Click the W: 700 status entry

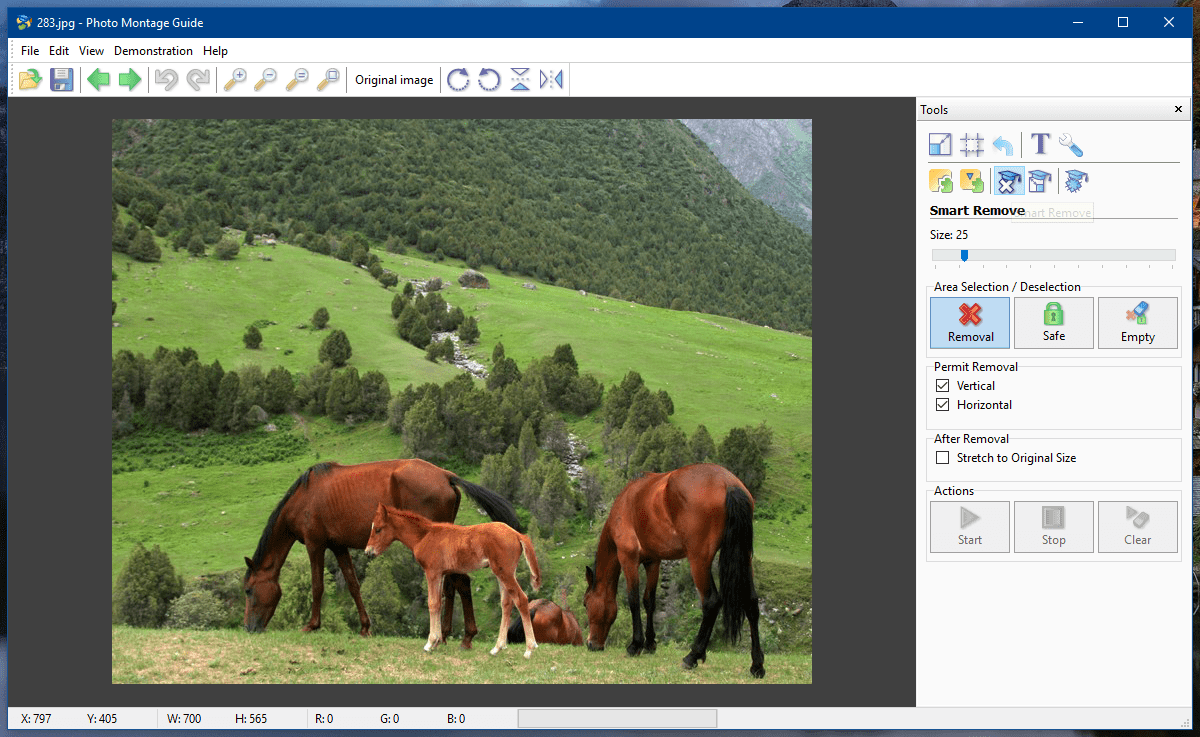(184, 718)
